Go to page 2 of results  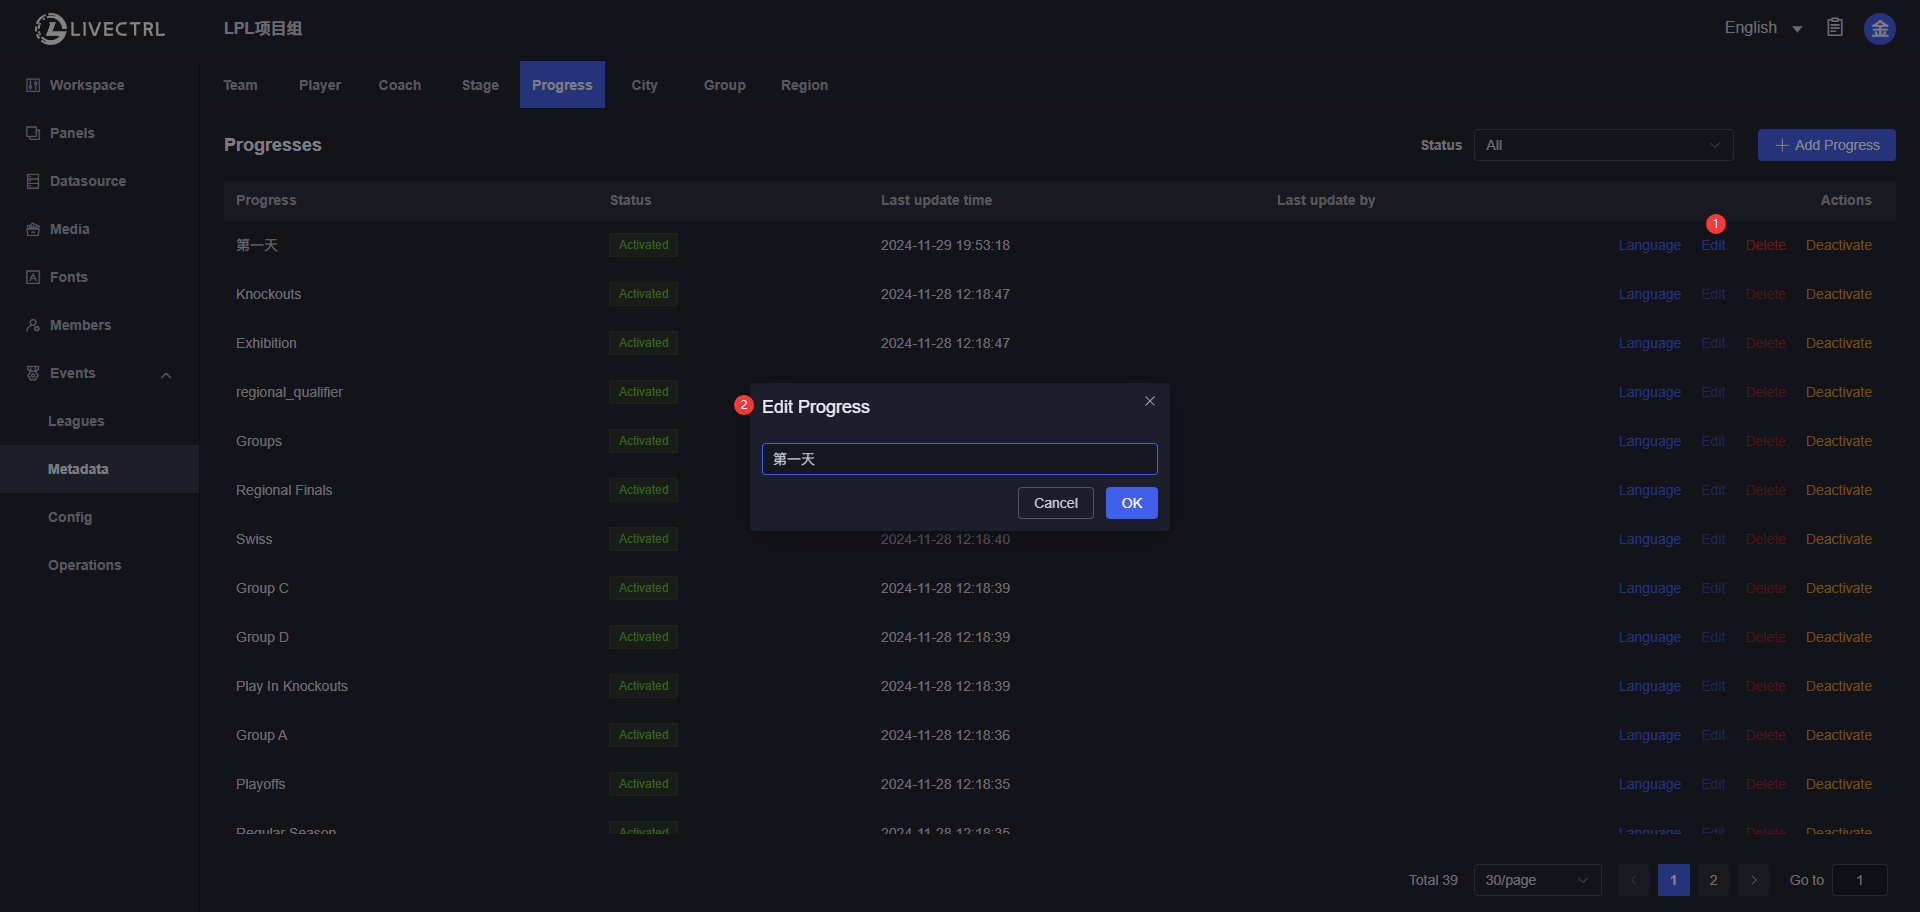tap(1713, 880)
